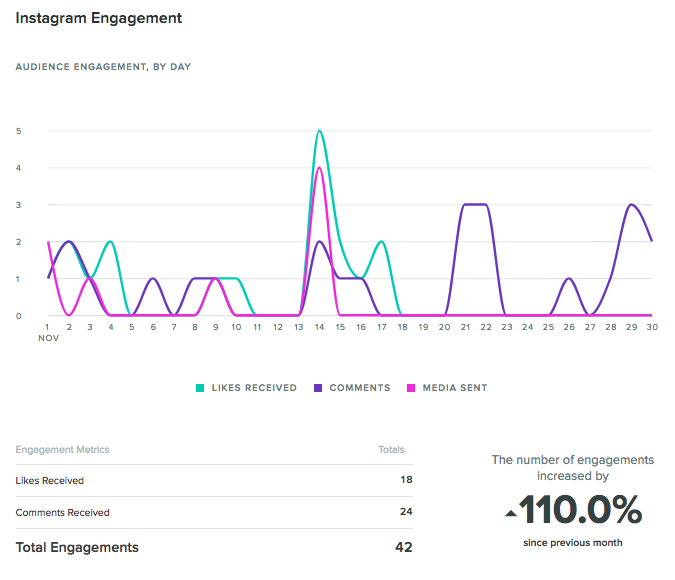The width and height of the screenshot is (675, 580).
Task: Click the comments peak at day 6
Action: pyautogui.click(x=153, y=279)
